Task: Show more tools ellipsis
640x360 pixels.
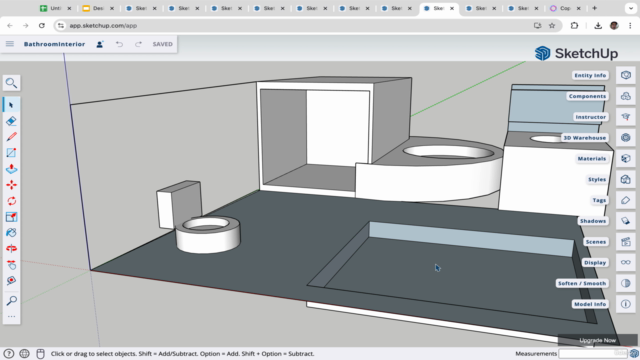Action: click(x=11, y=316)
